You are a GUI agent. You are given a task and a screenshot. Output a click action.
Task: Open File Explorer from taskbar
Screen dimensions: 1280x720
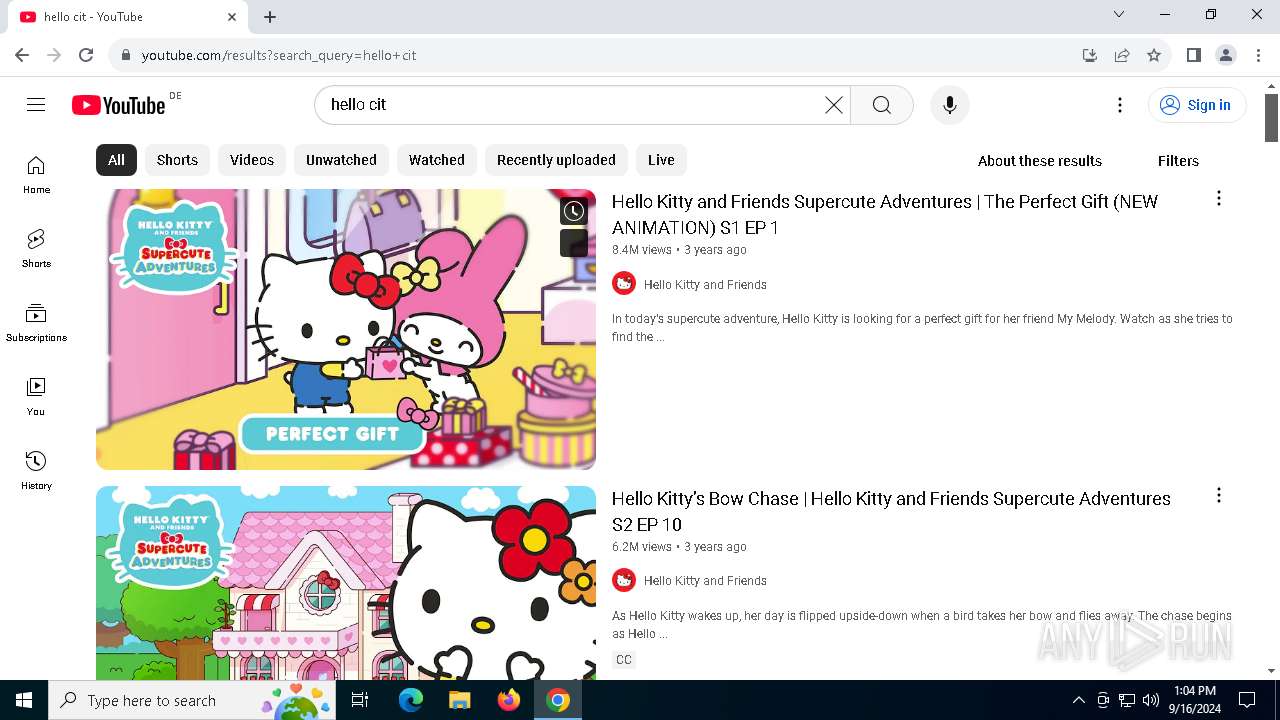point(460,700)
